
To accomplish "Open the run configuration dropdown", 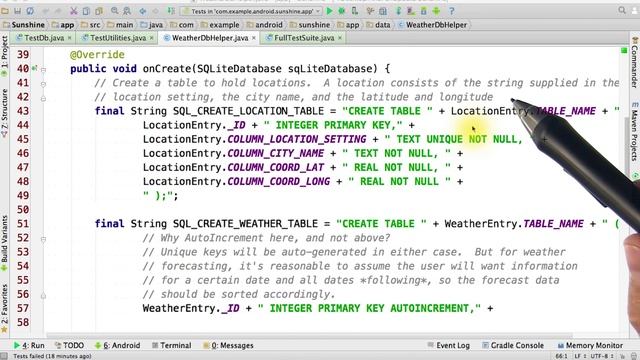I will pyautogui.click(x=251, y=11).
